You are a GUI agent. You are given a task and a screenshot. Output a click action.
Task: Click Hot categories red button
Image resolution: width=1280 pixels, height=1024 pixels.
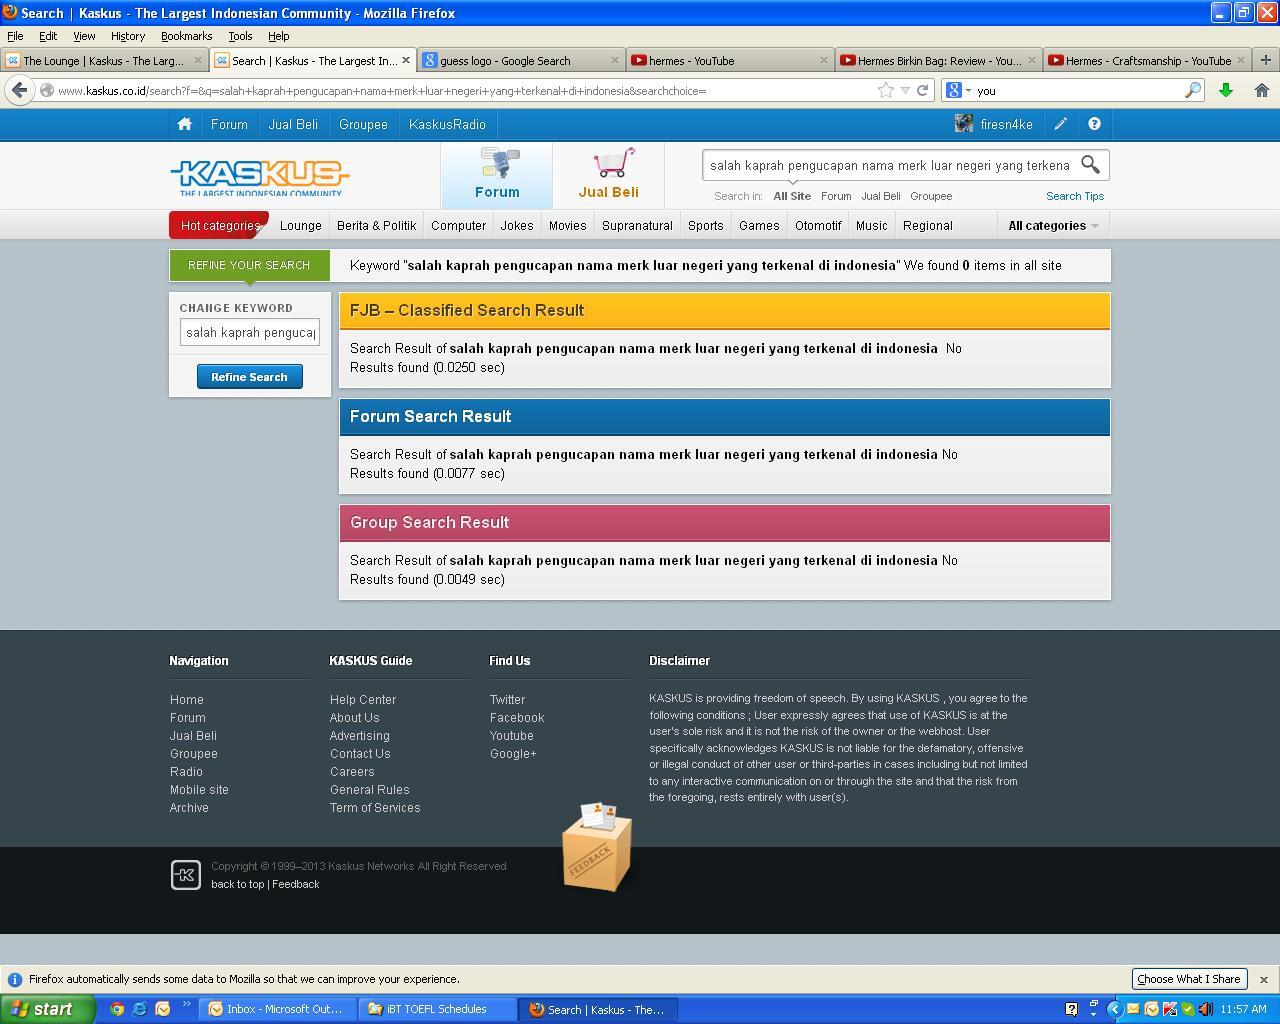(219, 225)
